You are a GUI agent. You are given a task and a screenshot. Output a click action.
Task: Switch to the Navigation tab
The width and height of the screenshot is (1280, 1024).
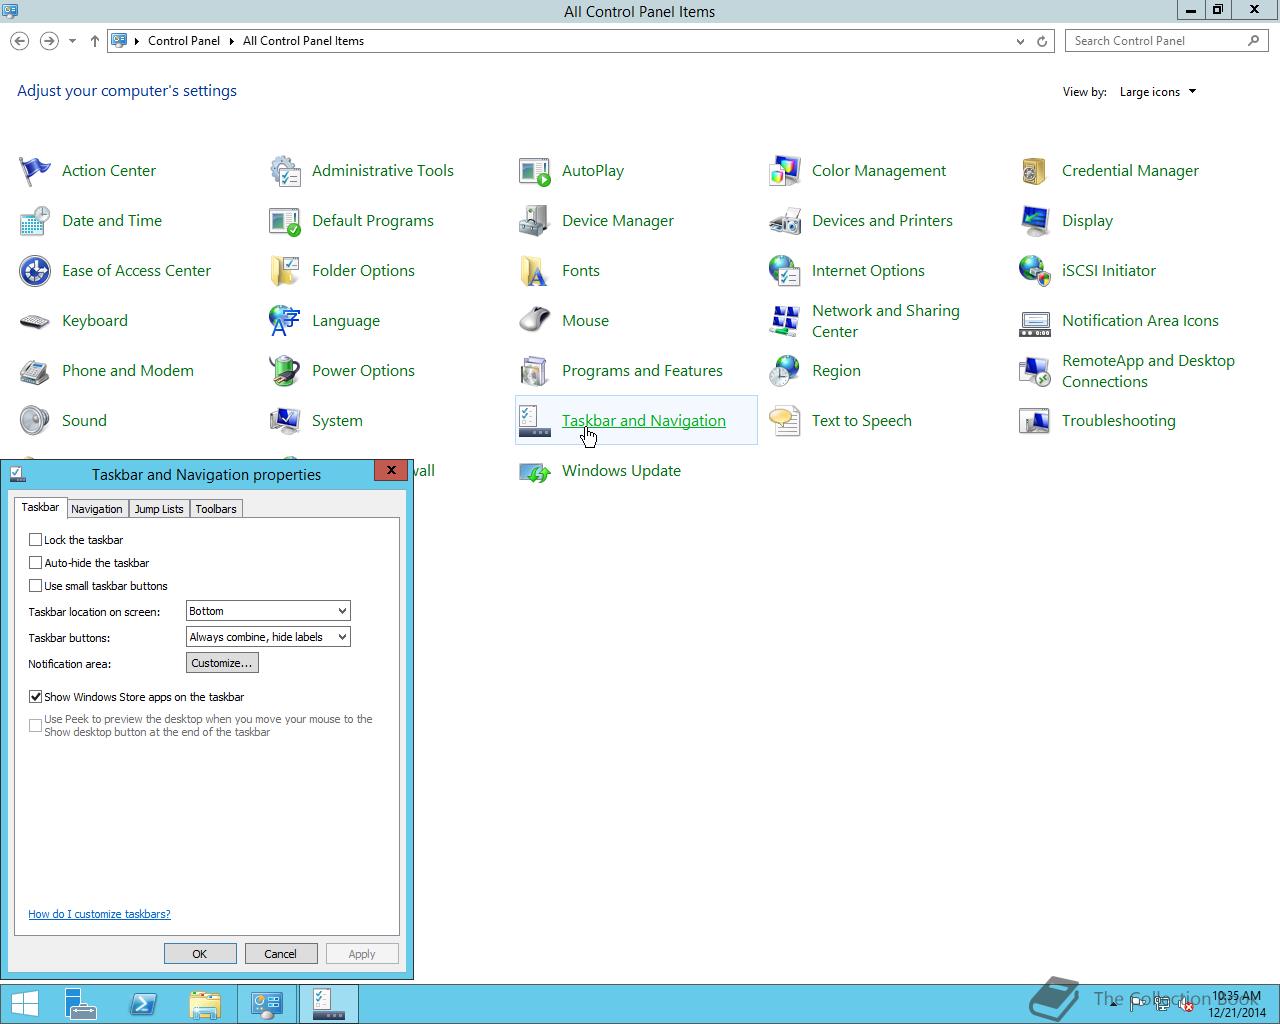click(x=97, y=509)
